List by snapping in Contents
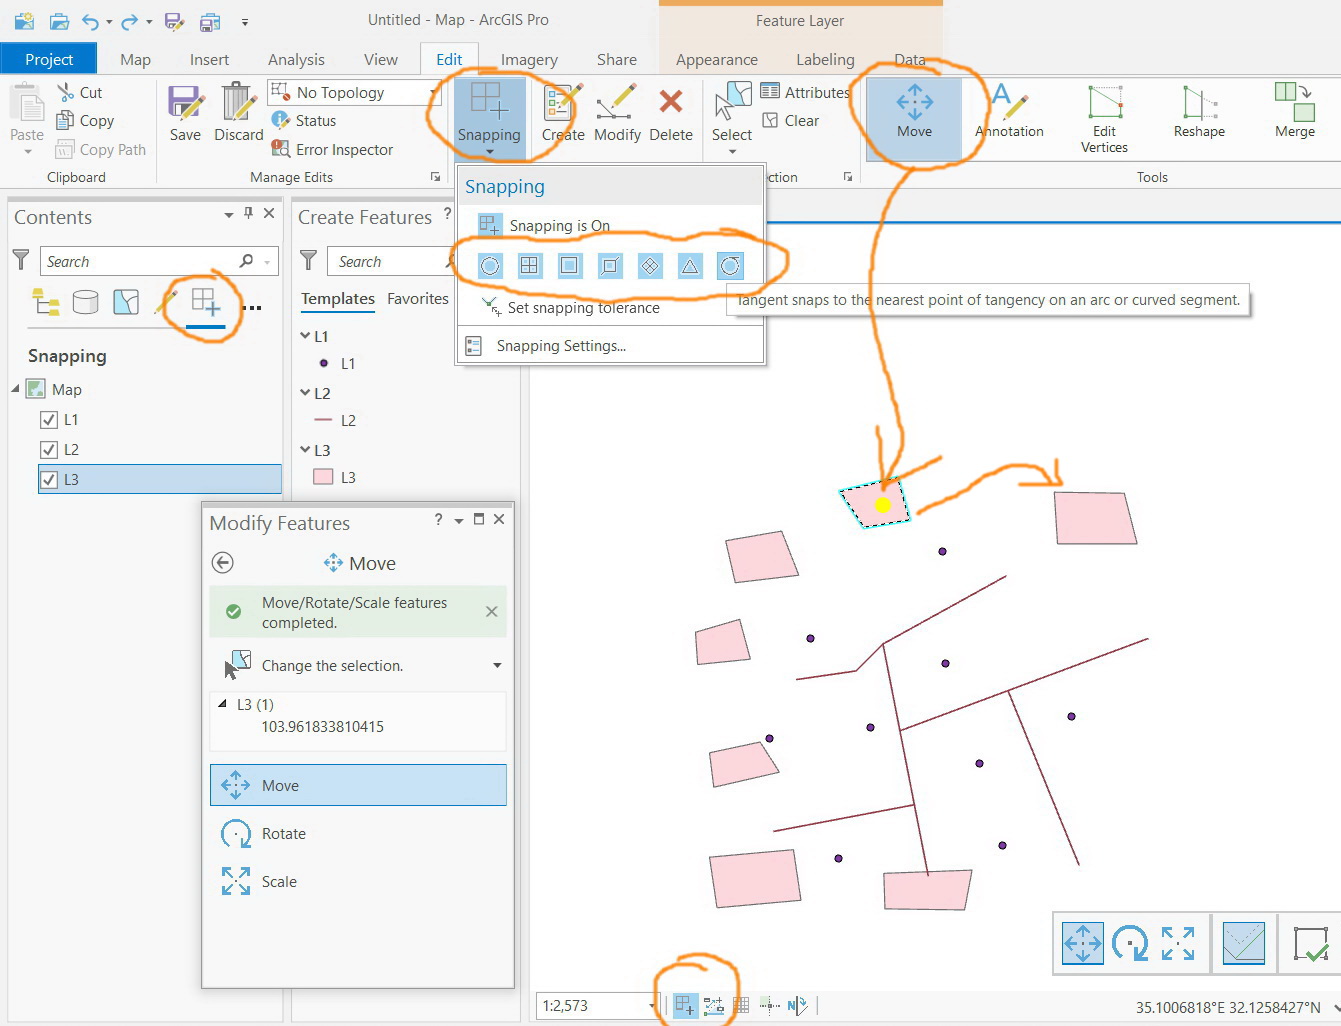Viewport: 1341px width, 1026px height. point(206,301)
